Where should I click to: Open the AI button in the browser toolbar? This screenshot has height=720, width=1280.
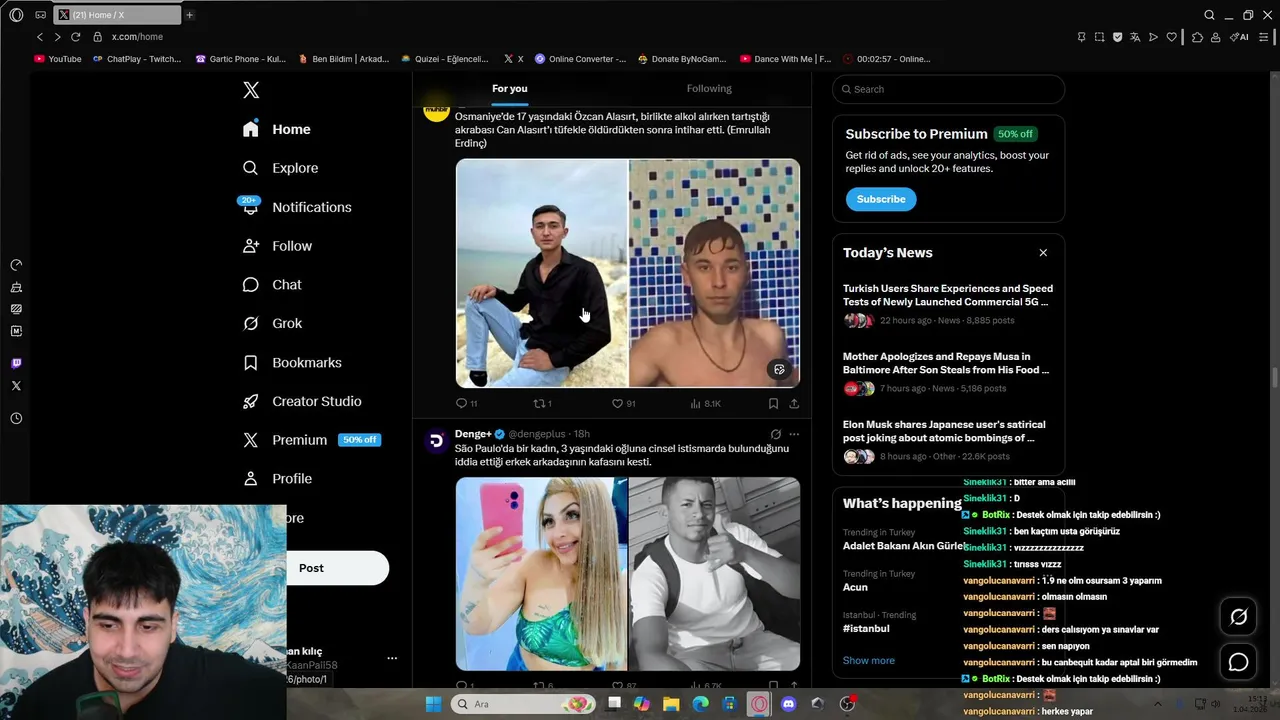point(1239,37)
